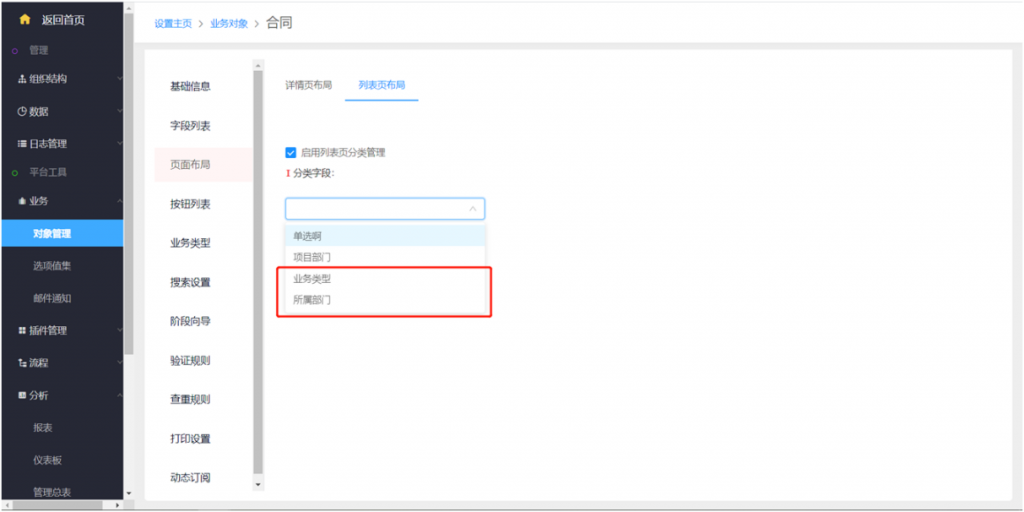
Task: Click the 分类字段 select input field
Action: pyautogui.click(x=376, y=209)
